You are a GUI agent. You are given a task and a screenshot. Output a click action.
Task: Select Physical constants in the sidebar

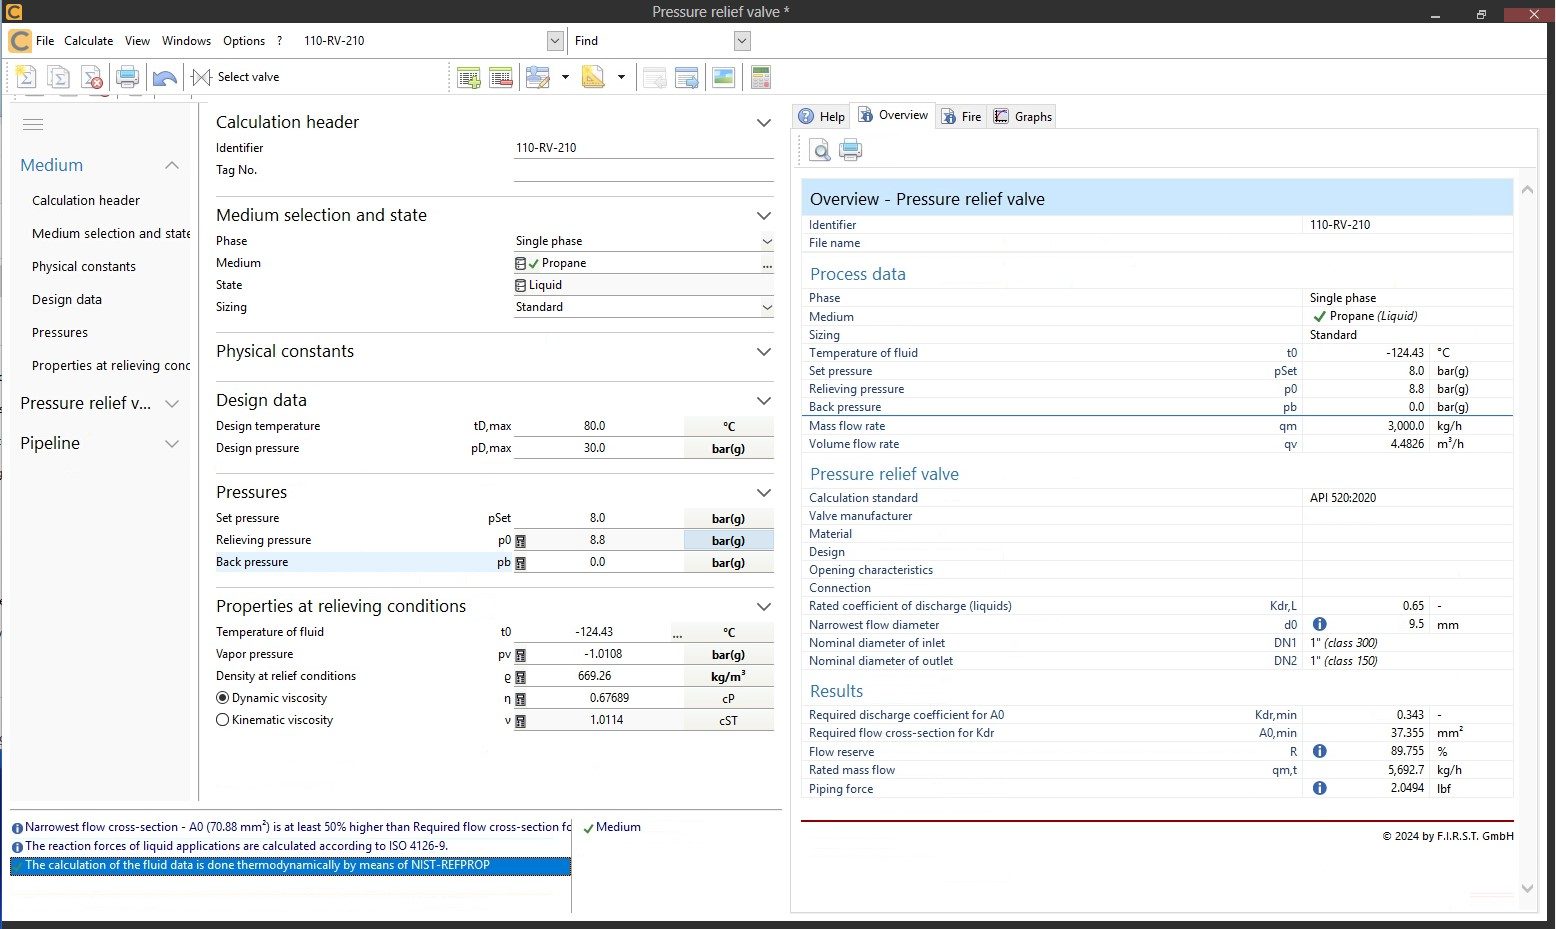(x=84, y=266)
